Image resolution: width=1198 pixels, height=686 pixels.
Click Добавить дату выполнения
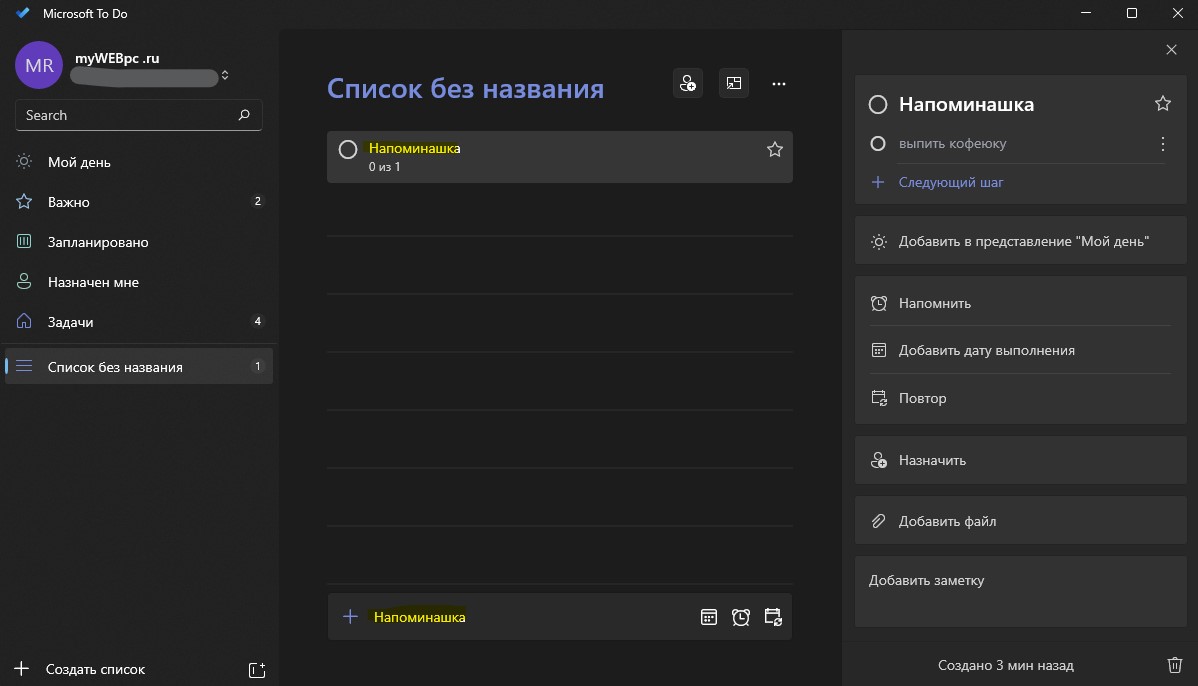click(x=1020, y=351)
